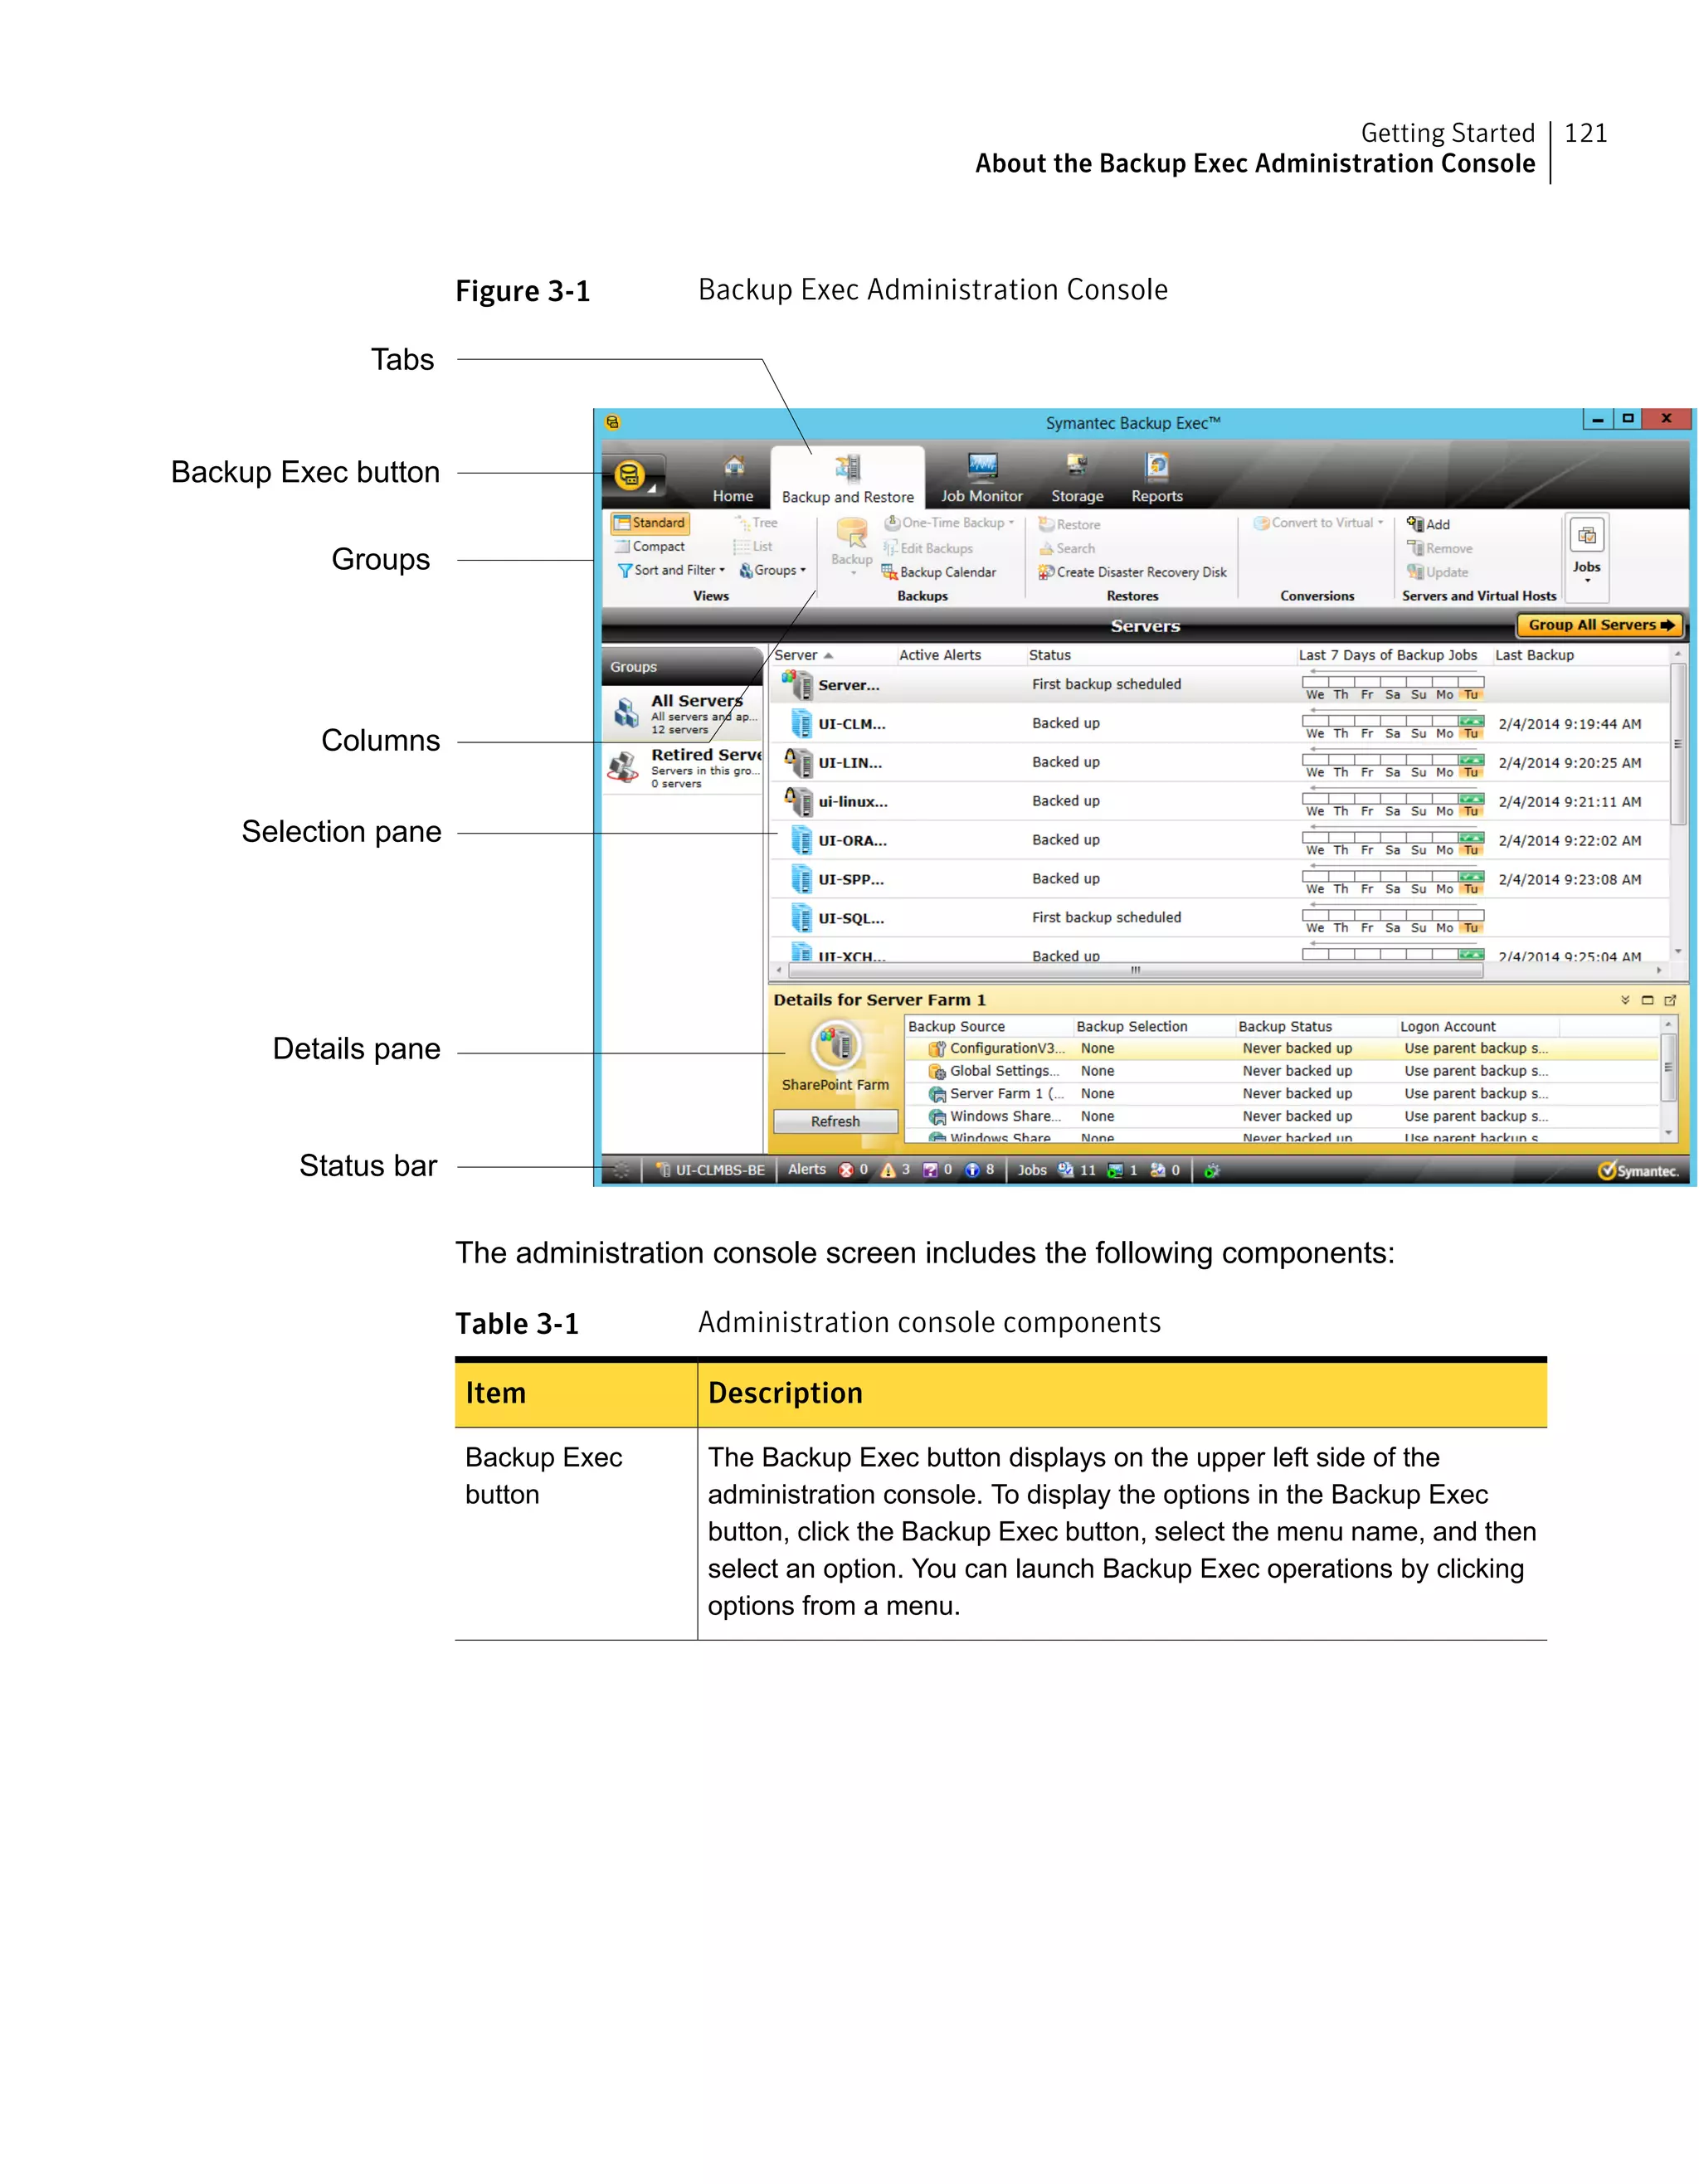Pop out the Details pane
The width and height of the screenshot is (1699, 2184).
point(1670,1001)
